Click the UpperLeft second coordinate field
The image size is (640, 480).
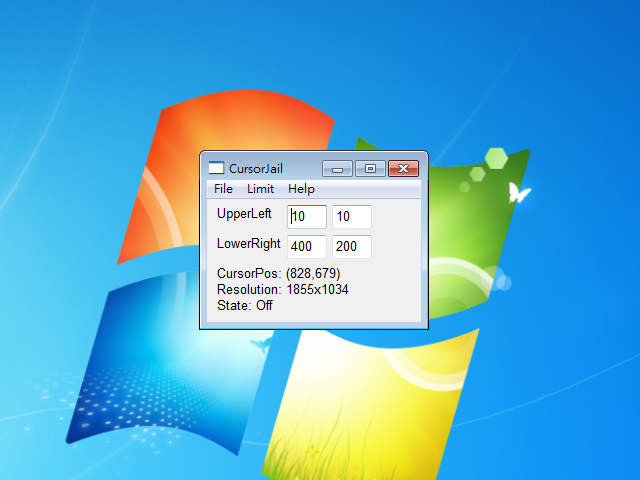pos(351,216)
